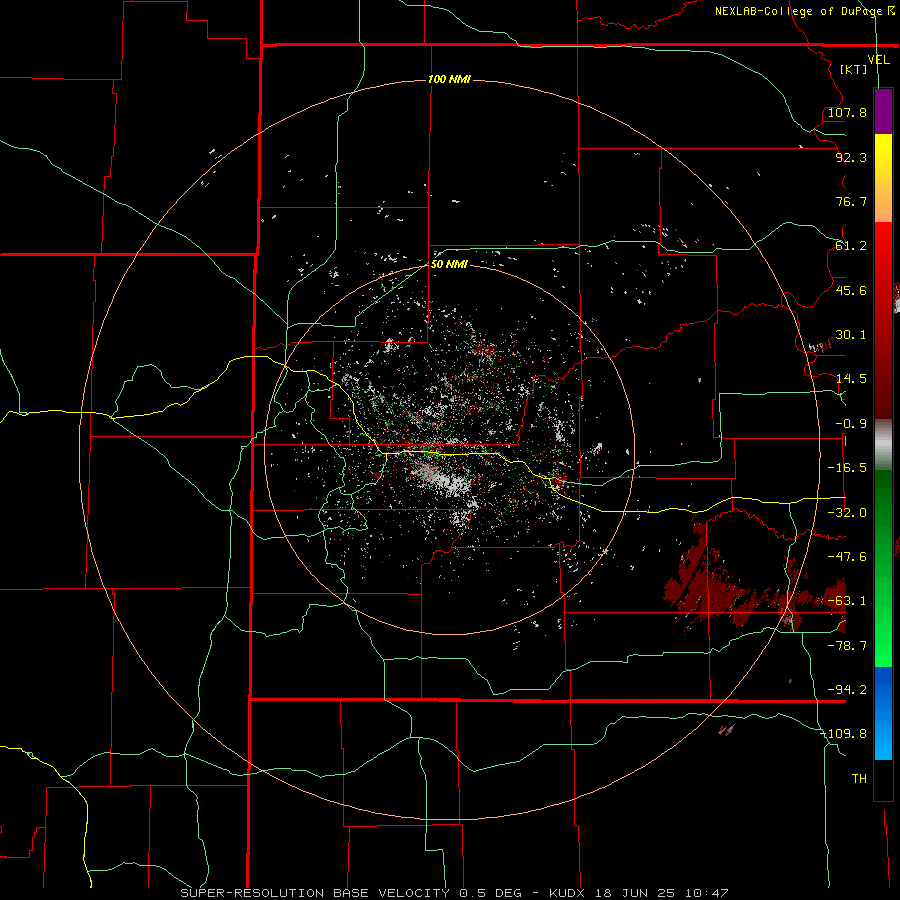Image resolution: width=900 pixels, height=900 pixels.
Task: Select the 14.5 velocity scale value
Action: (851, 379)
